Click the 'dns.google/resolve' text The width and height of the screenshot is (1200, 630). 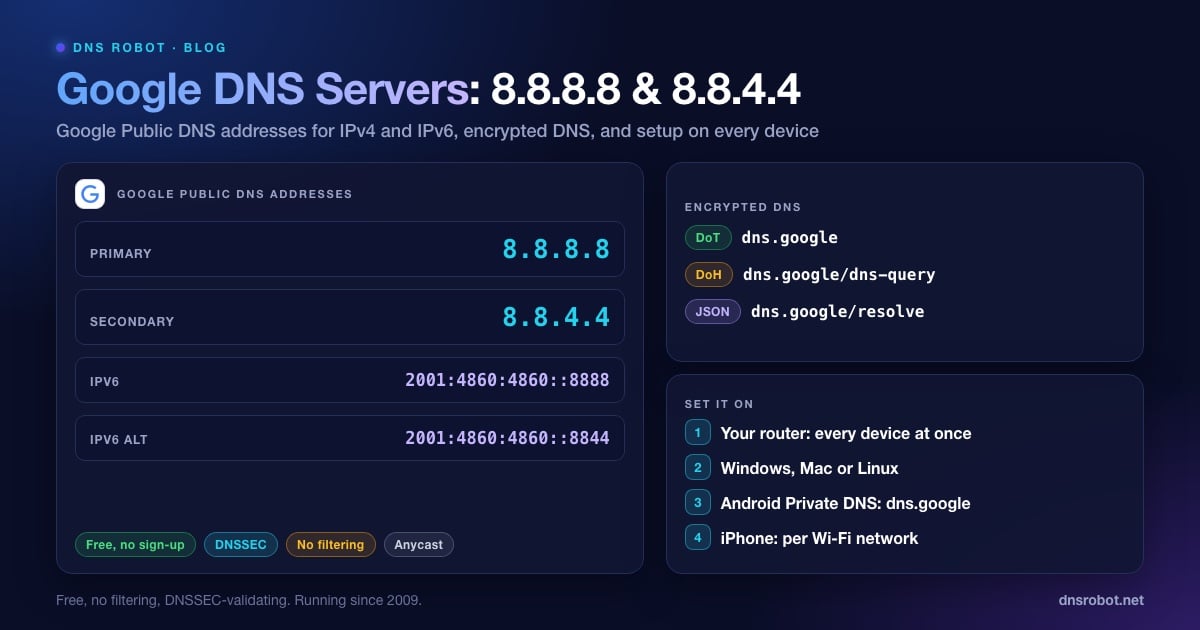[838, 311]
